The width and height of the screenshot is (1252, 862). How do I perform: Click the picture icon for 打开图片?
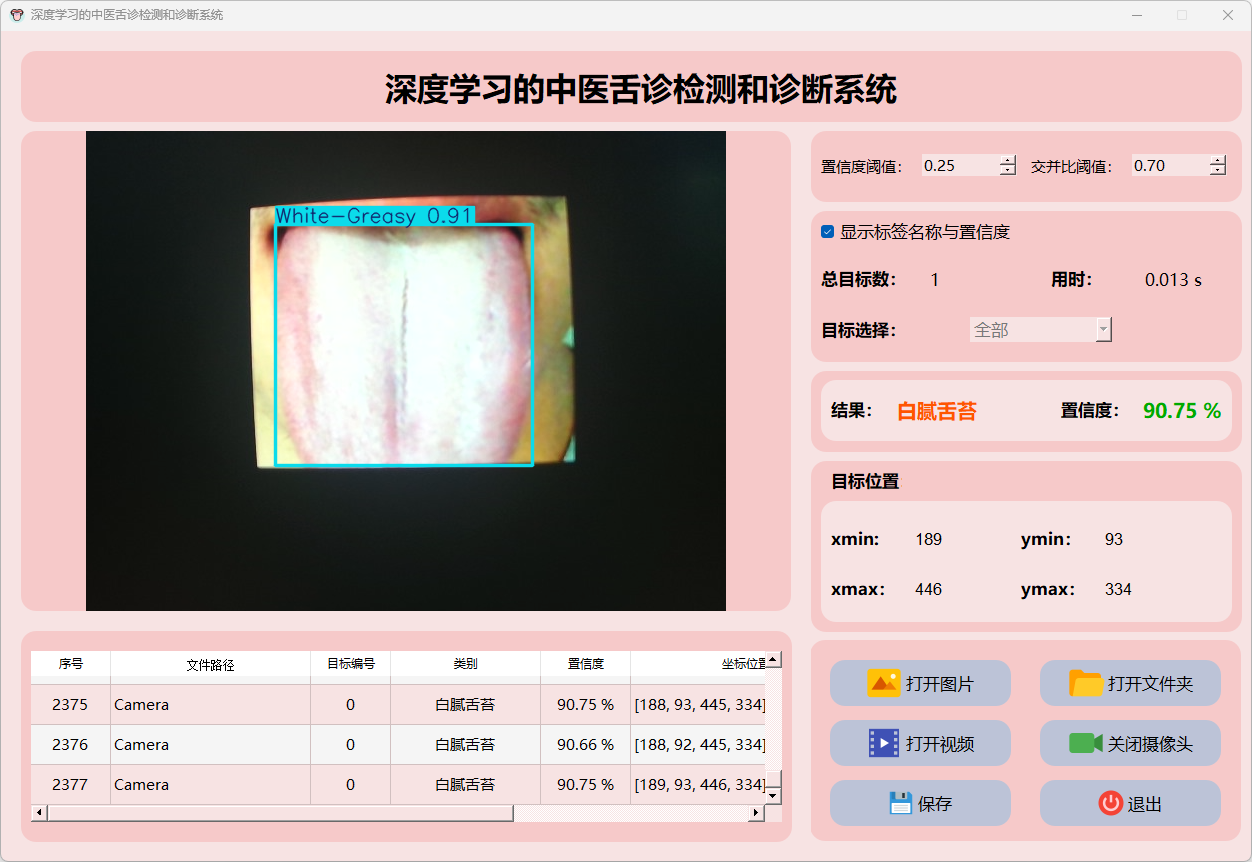[x=884, y=684]
